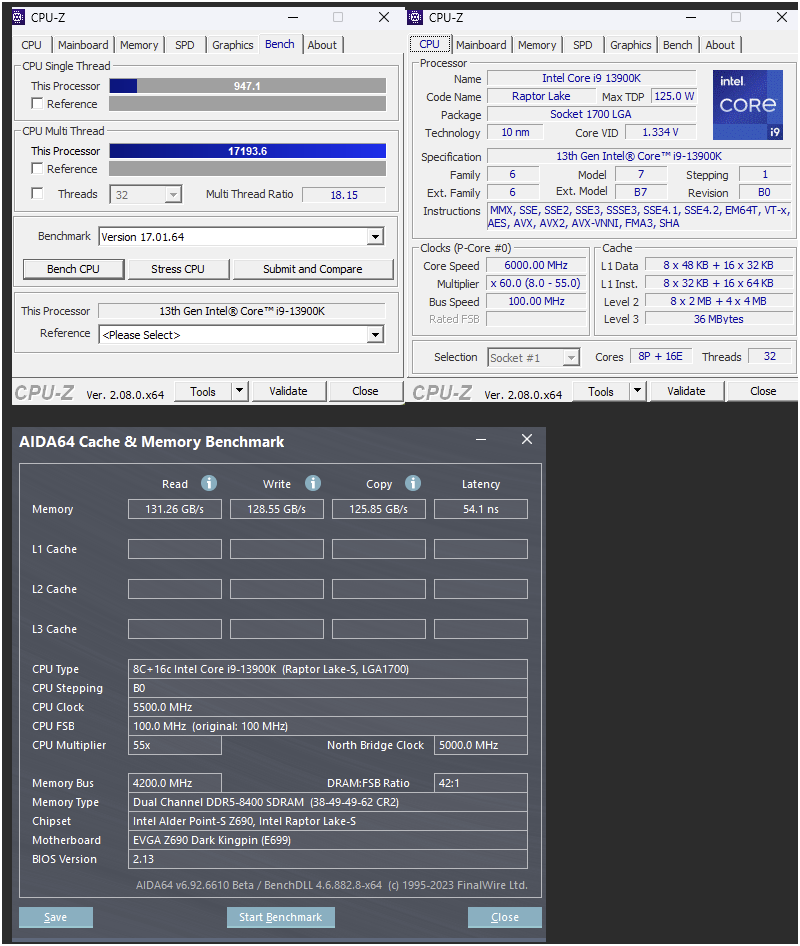The width and height of the screenshot is (800, 946).
Task: Click the CPU-Z app icon in the right window title bar
Action: coord(415,17)
